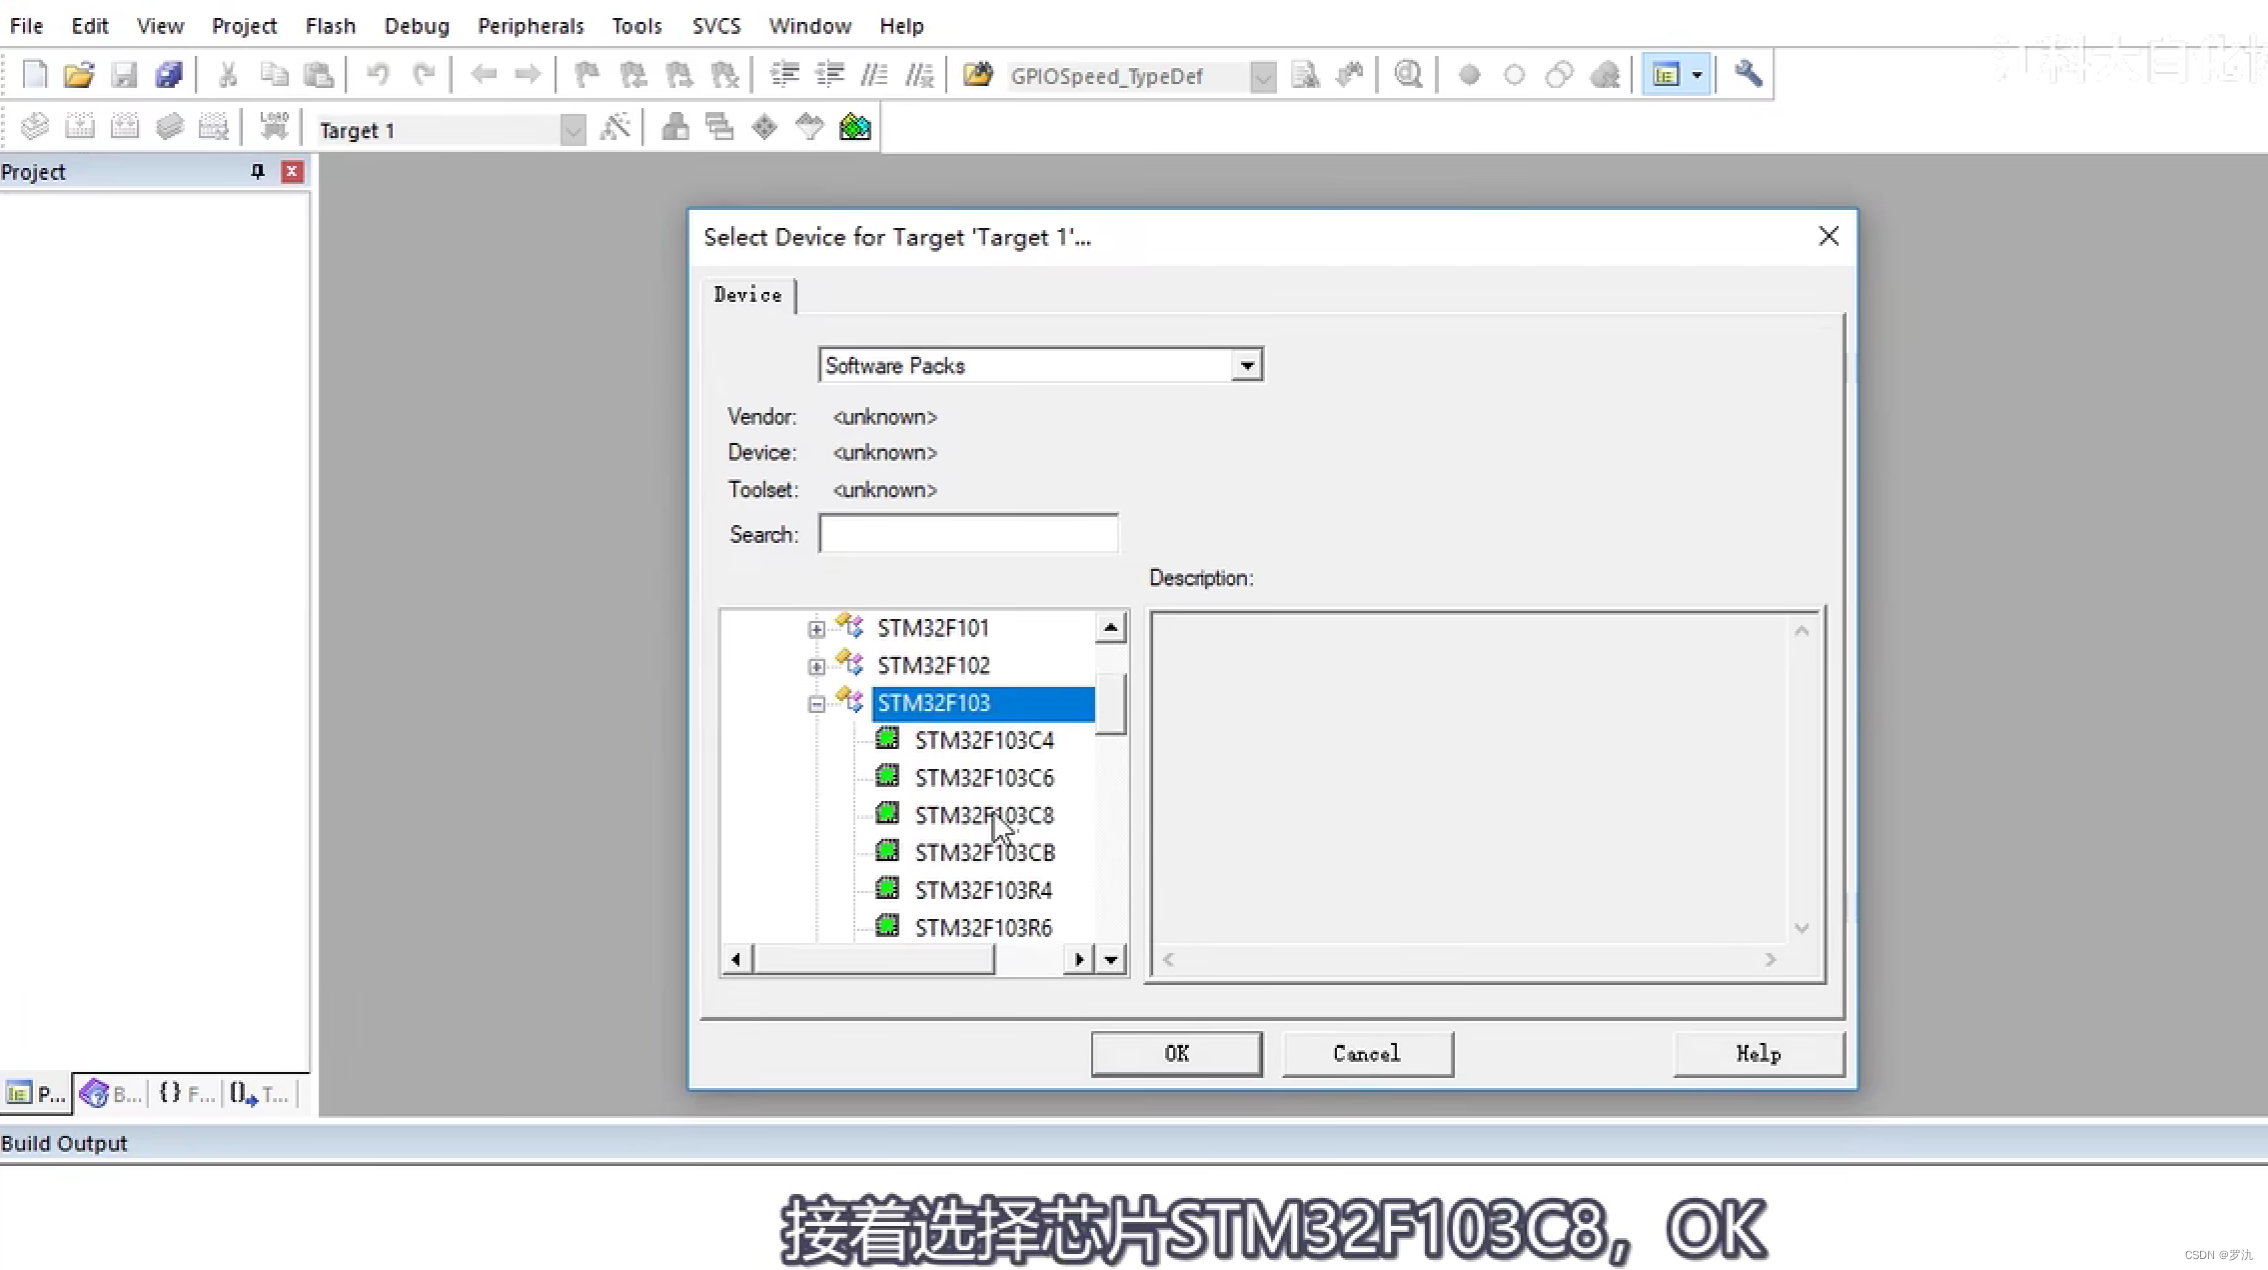
Task: Open the Peripherals menu
Action: tap(530, 26)
